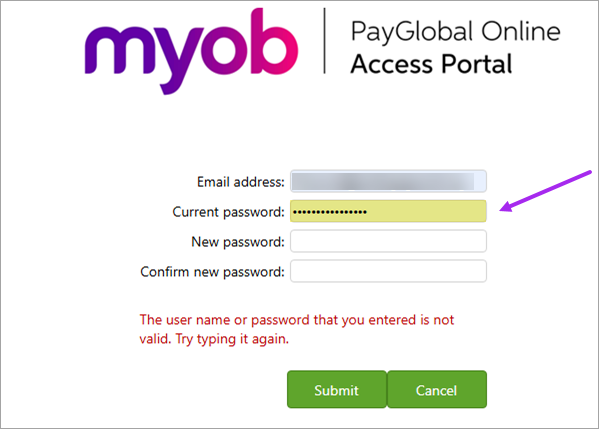Screen dimensions: 599x429
Task: Select the Access Portal heading text
Action: point(431,63)
